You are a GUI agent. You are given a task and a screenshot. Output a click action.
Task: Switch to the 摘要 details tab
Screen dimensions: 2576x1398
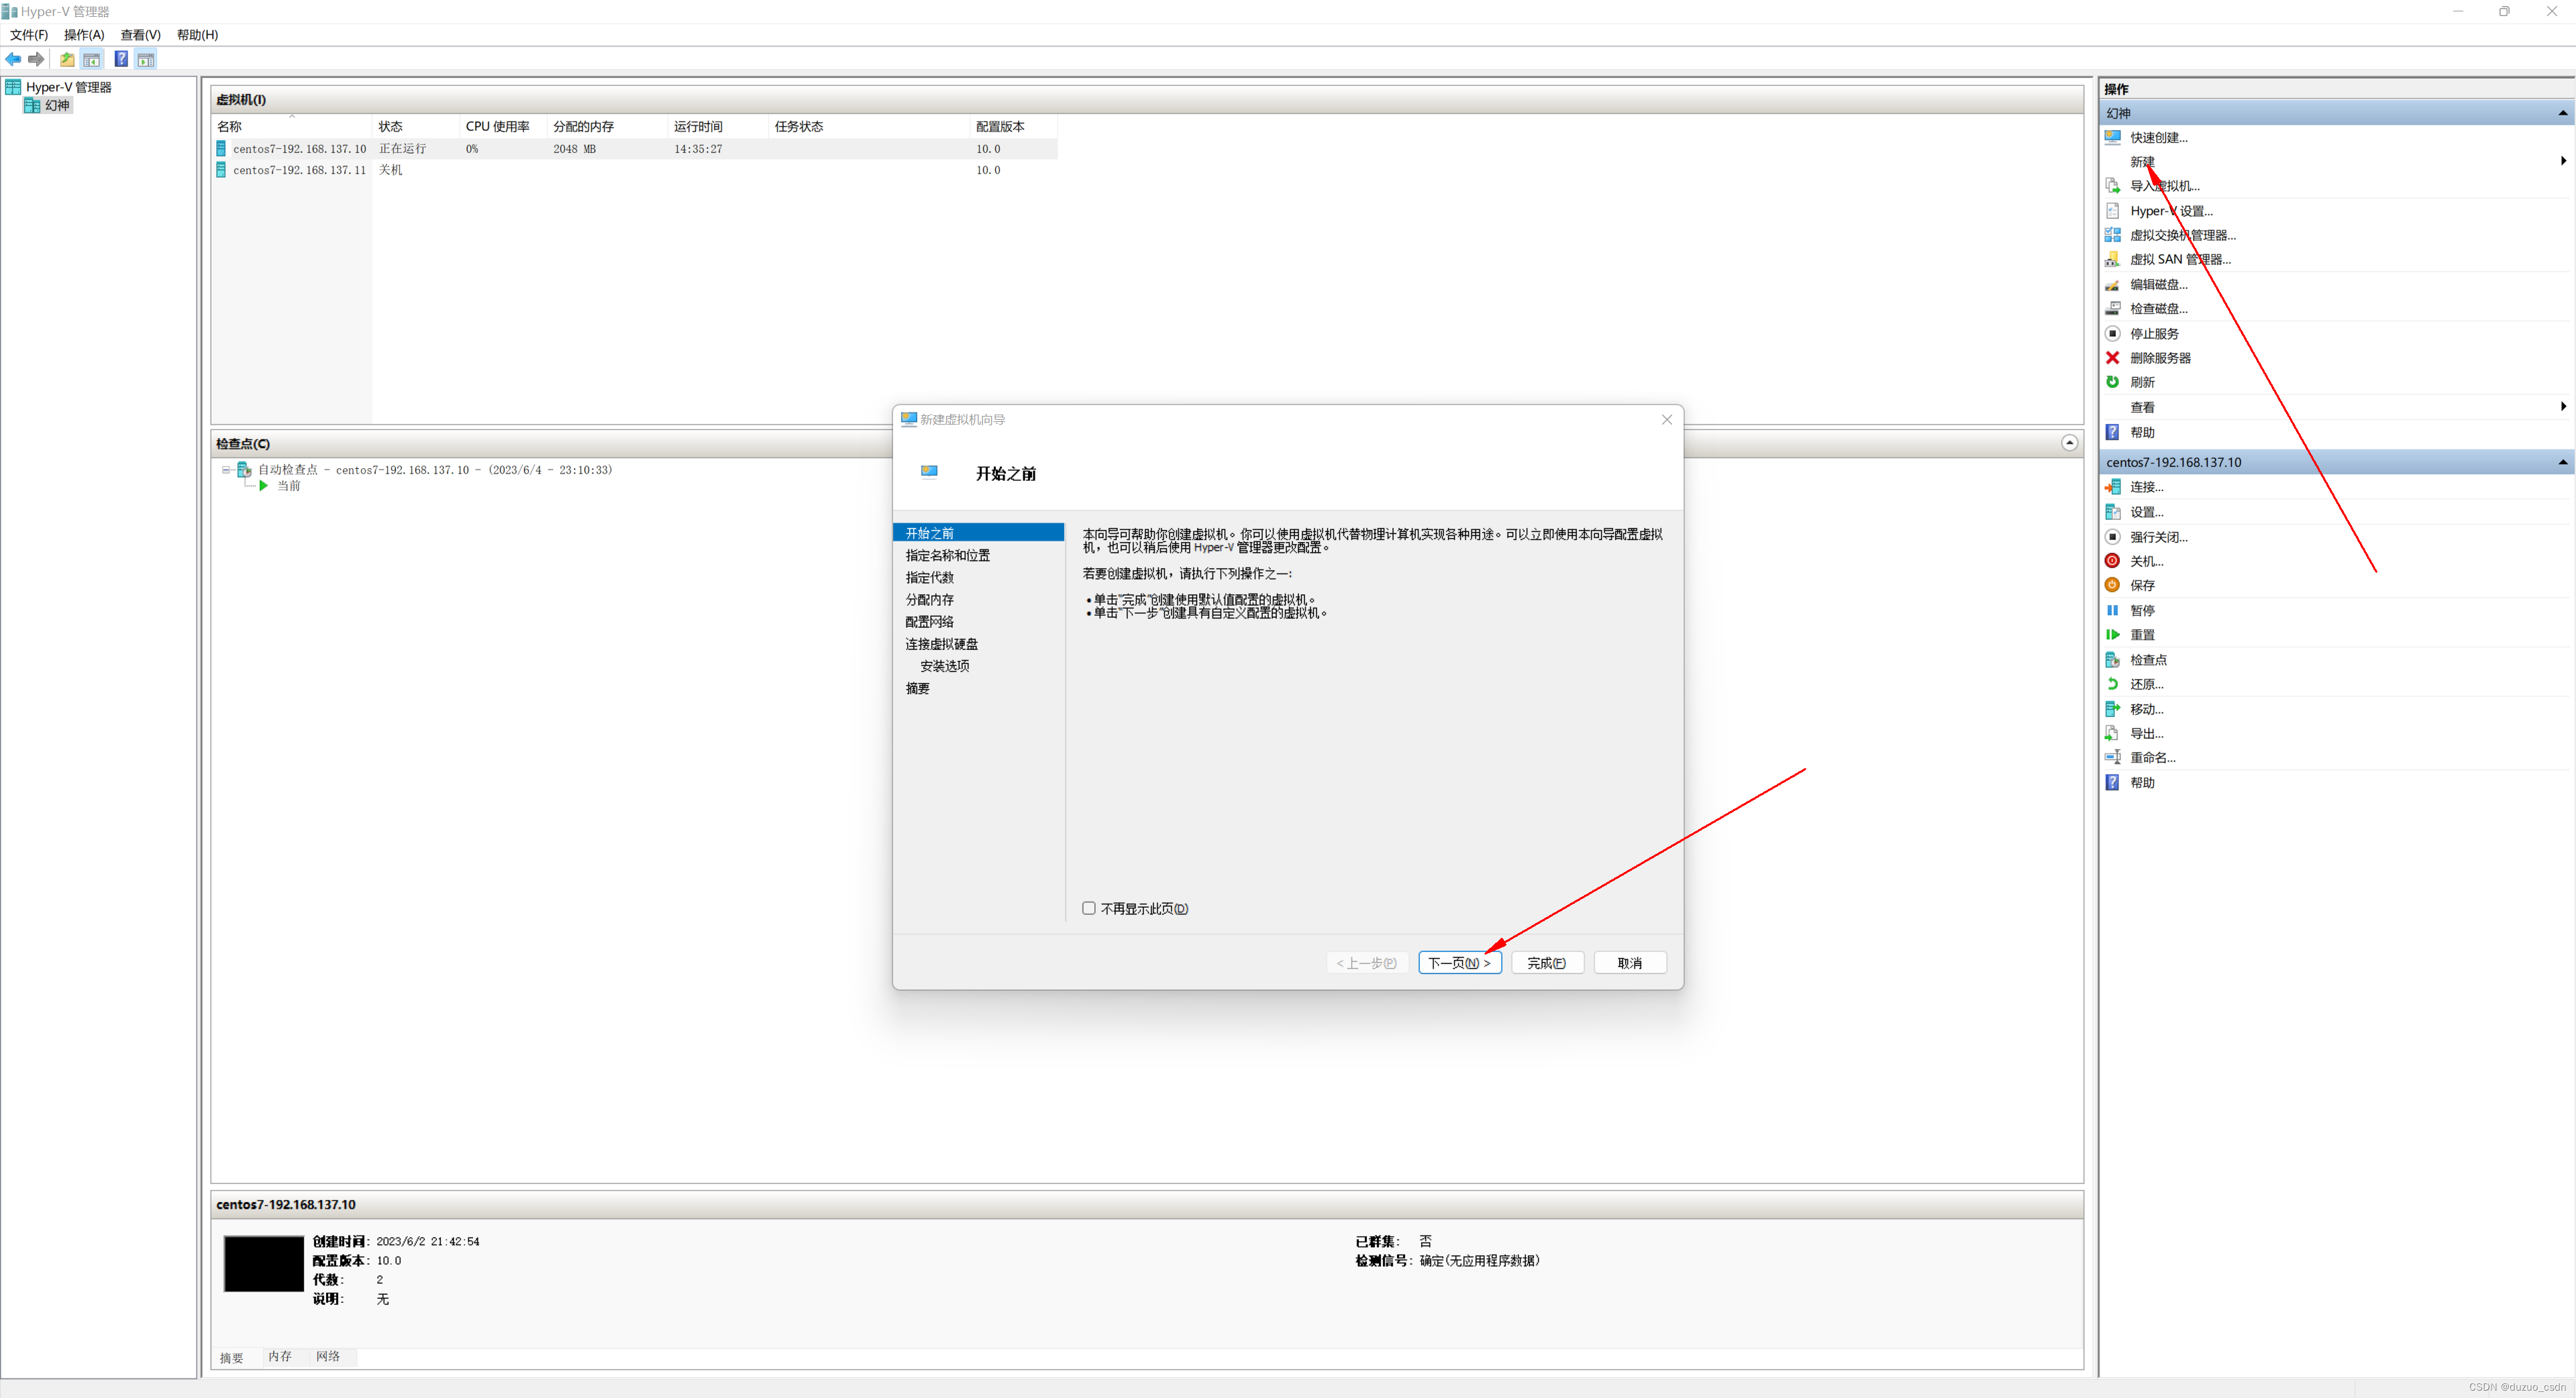pyautogui.click(x=231, y=1358)
